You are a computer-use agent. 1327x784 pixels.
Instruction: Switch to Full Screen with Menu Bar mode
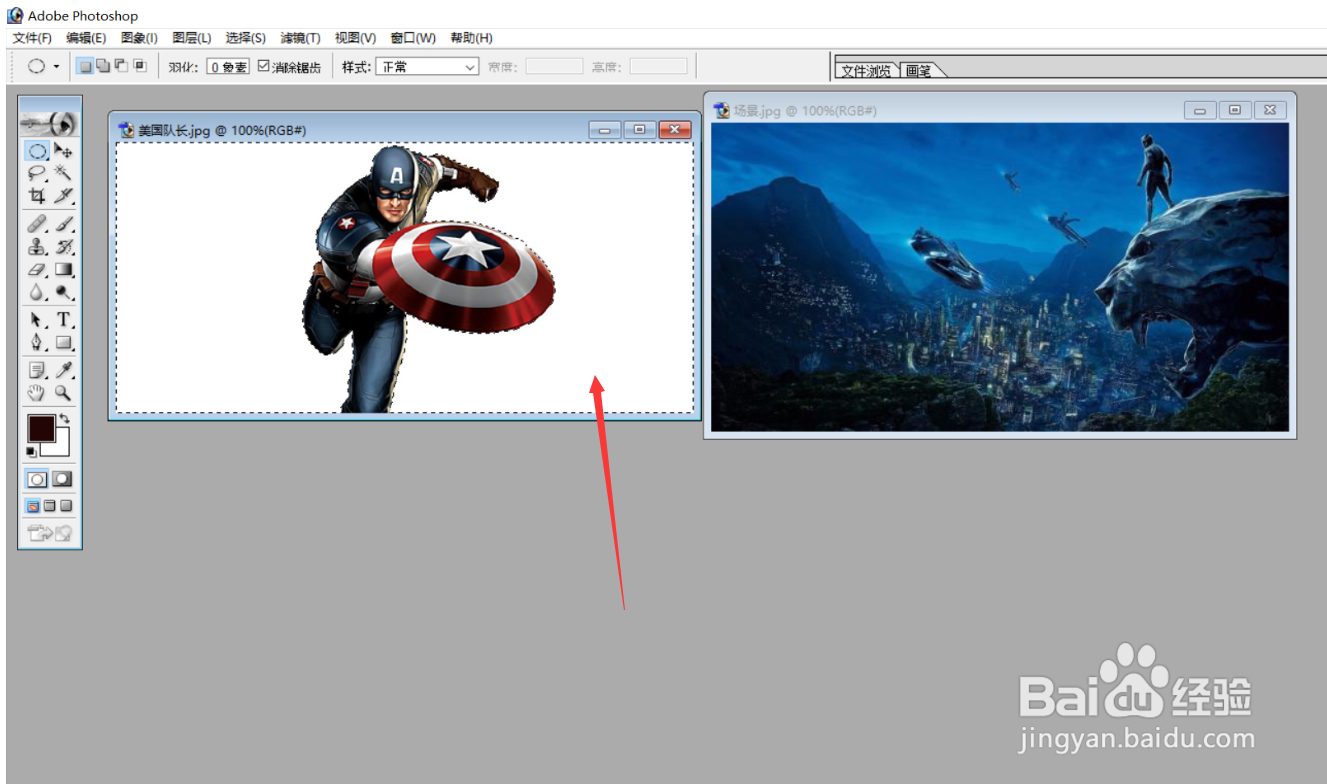point(50,506)
